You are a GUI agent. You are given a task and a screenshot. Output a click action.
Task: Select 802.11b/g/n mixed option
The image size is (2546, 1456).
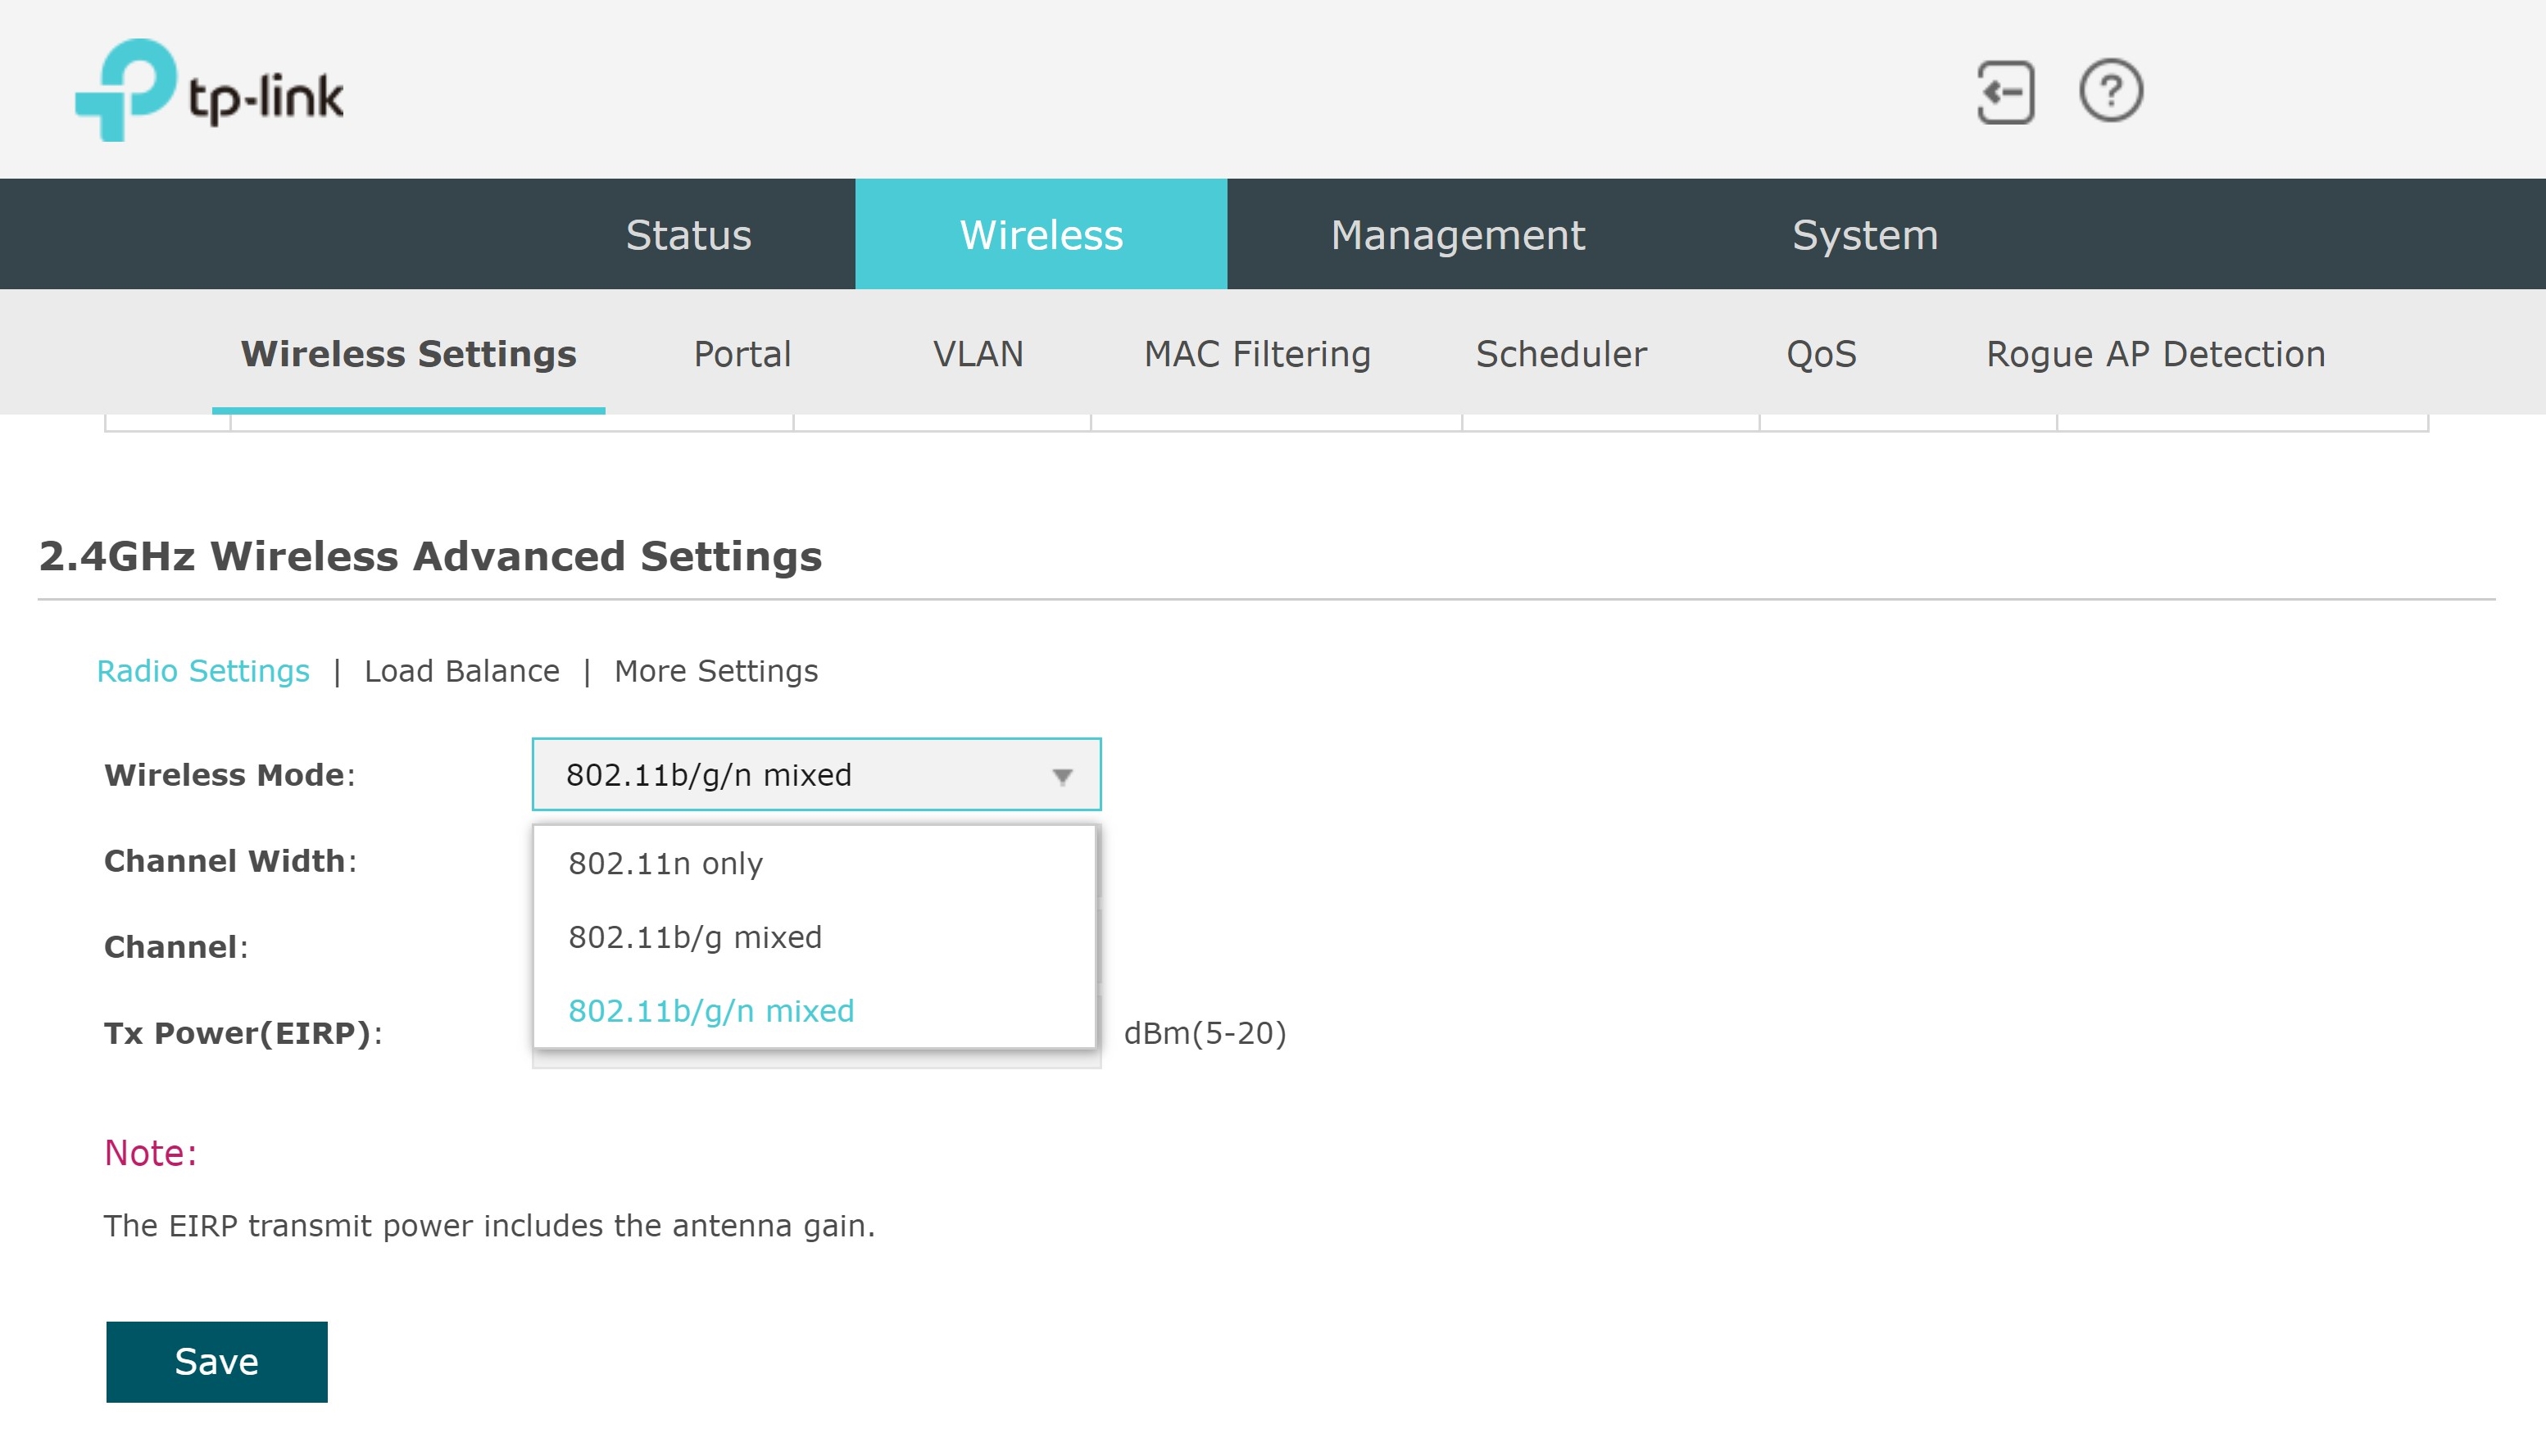[x=711, y=1011]
